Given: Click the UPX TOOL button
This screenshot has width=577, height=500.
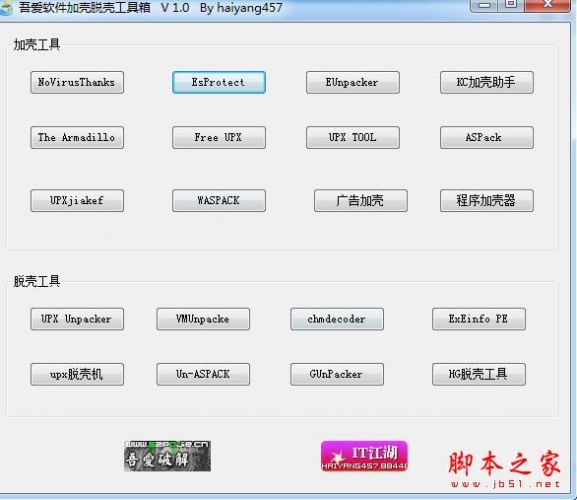Looking at the screenshot, I should (x=353, y=138).
